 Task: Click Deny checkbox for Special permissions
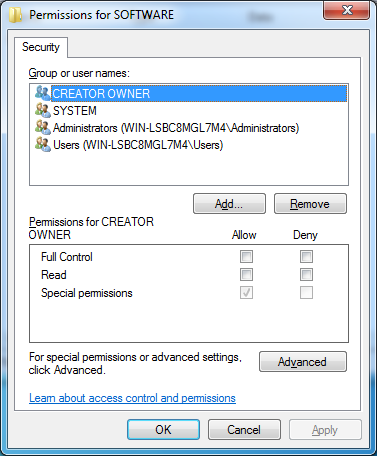(306, 293)
